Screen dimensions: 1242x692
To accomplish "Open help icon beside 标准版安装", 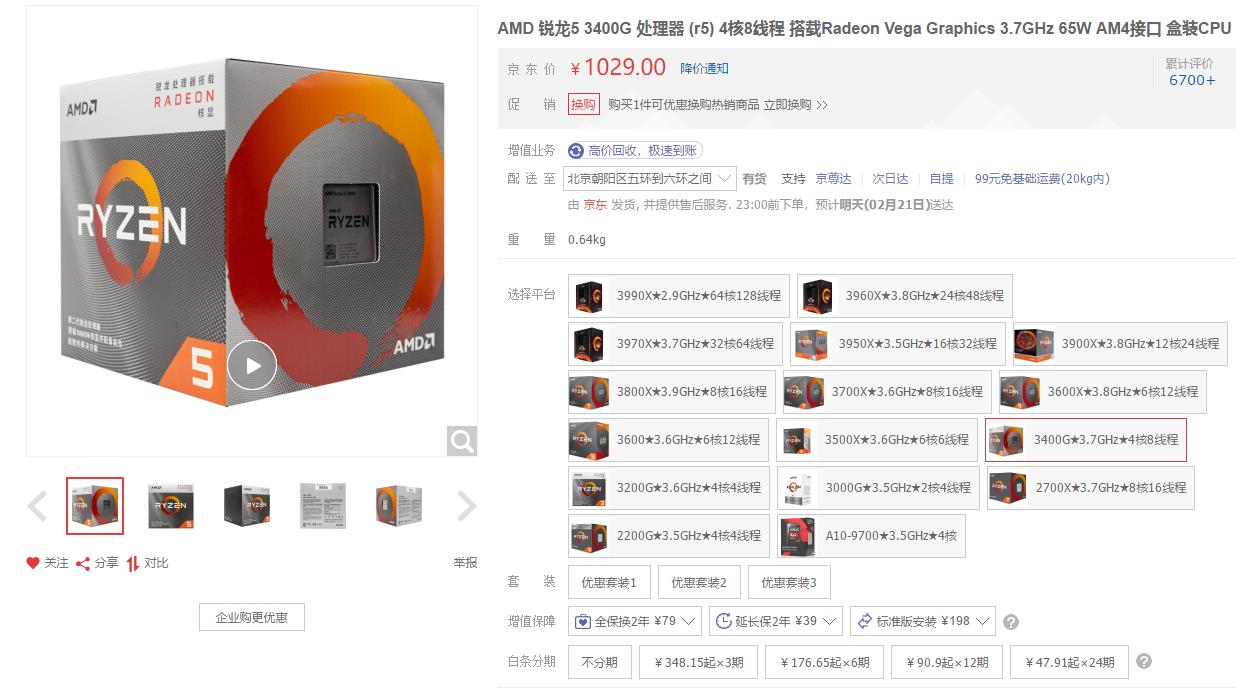I will point(1010,622).
